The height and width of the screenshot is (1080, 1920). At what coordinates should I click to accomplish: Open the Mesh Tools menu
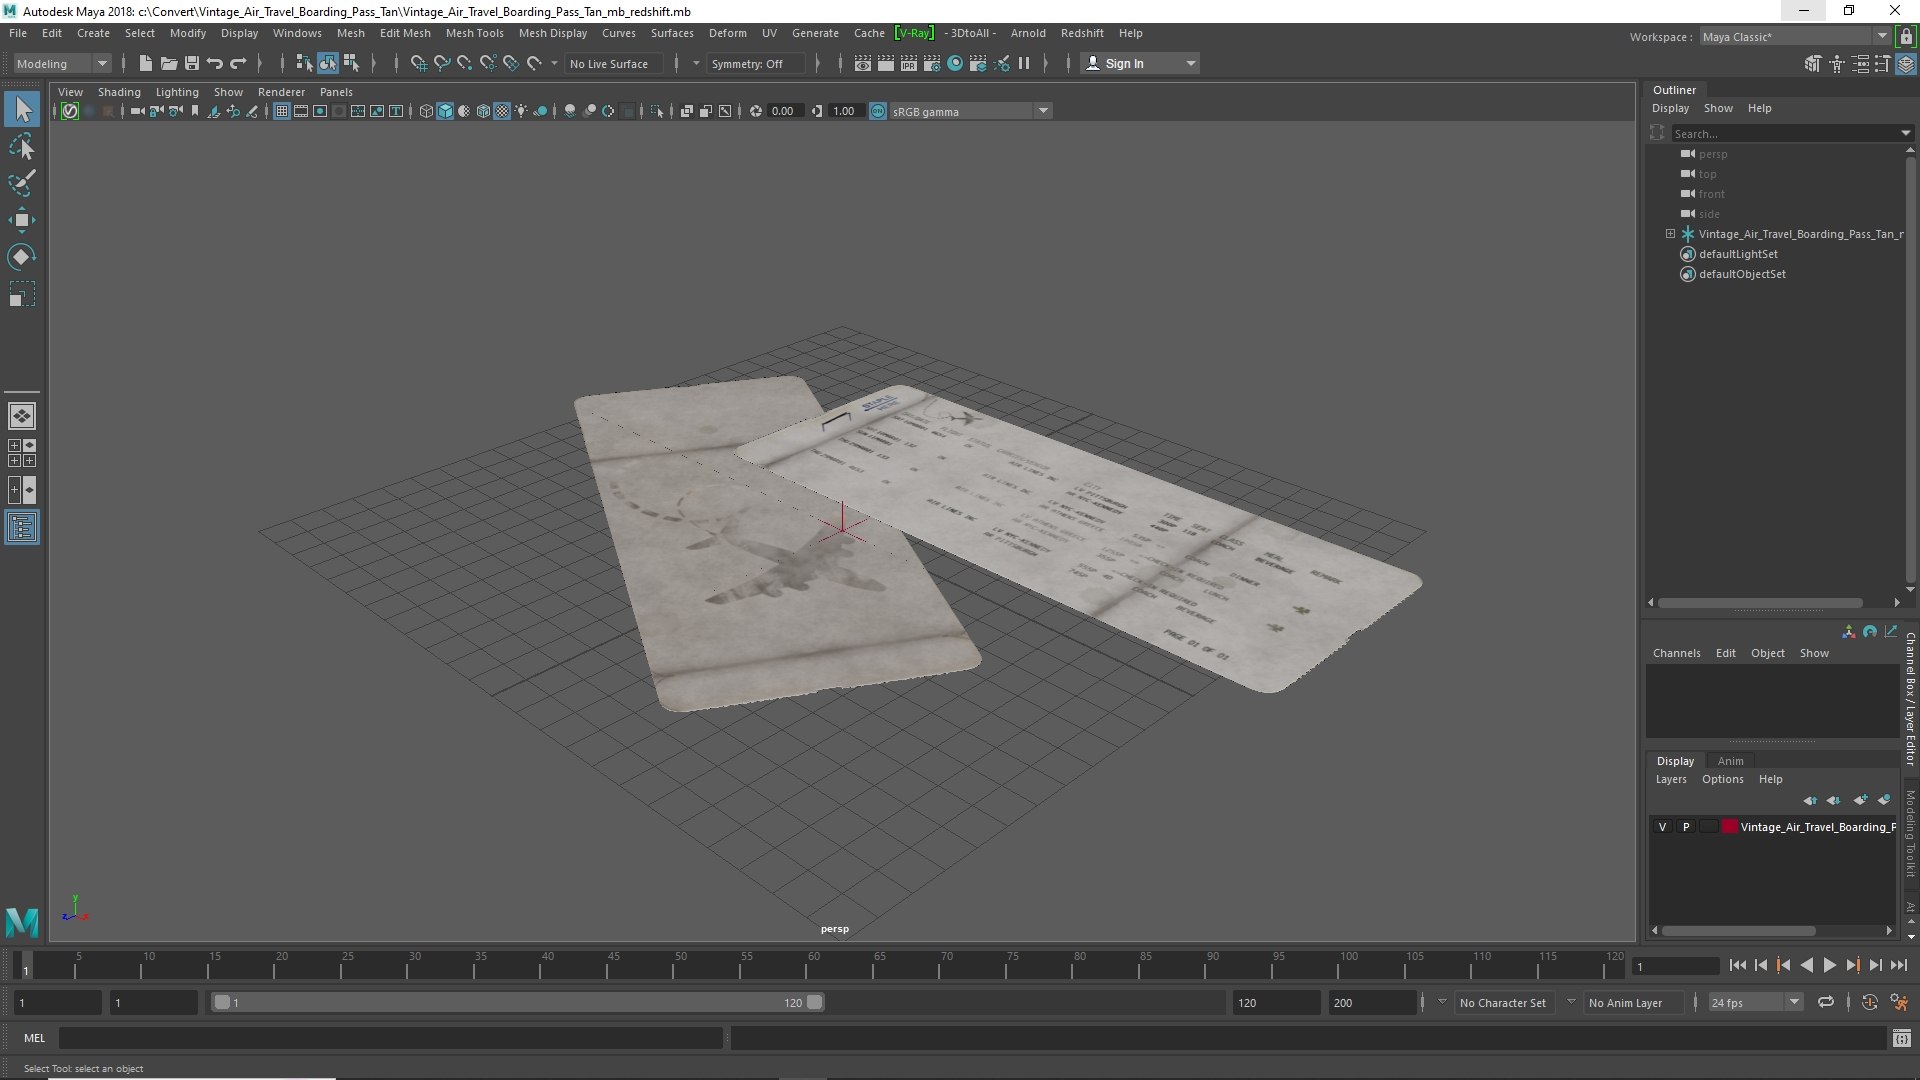point(474,33)
